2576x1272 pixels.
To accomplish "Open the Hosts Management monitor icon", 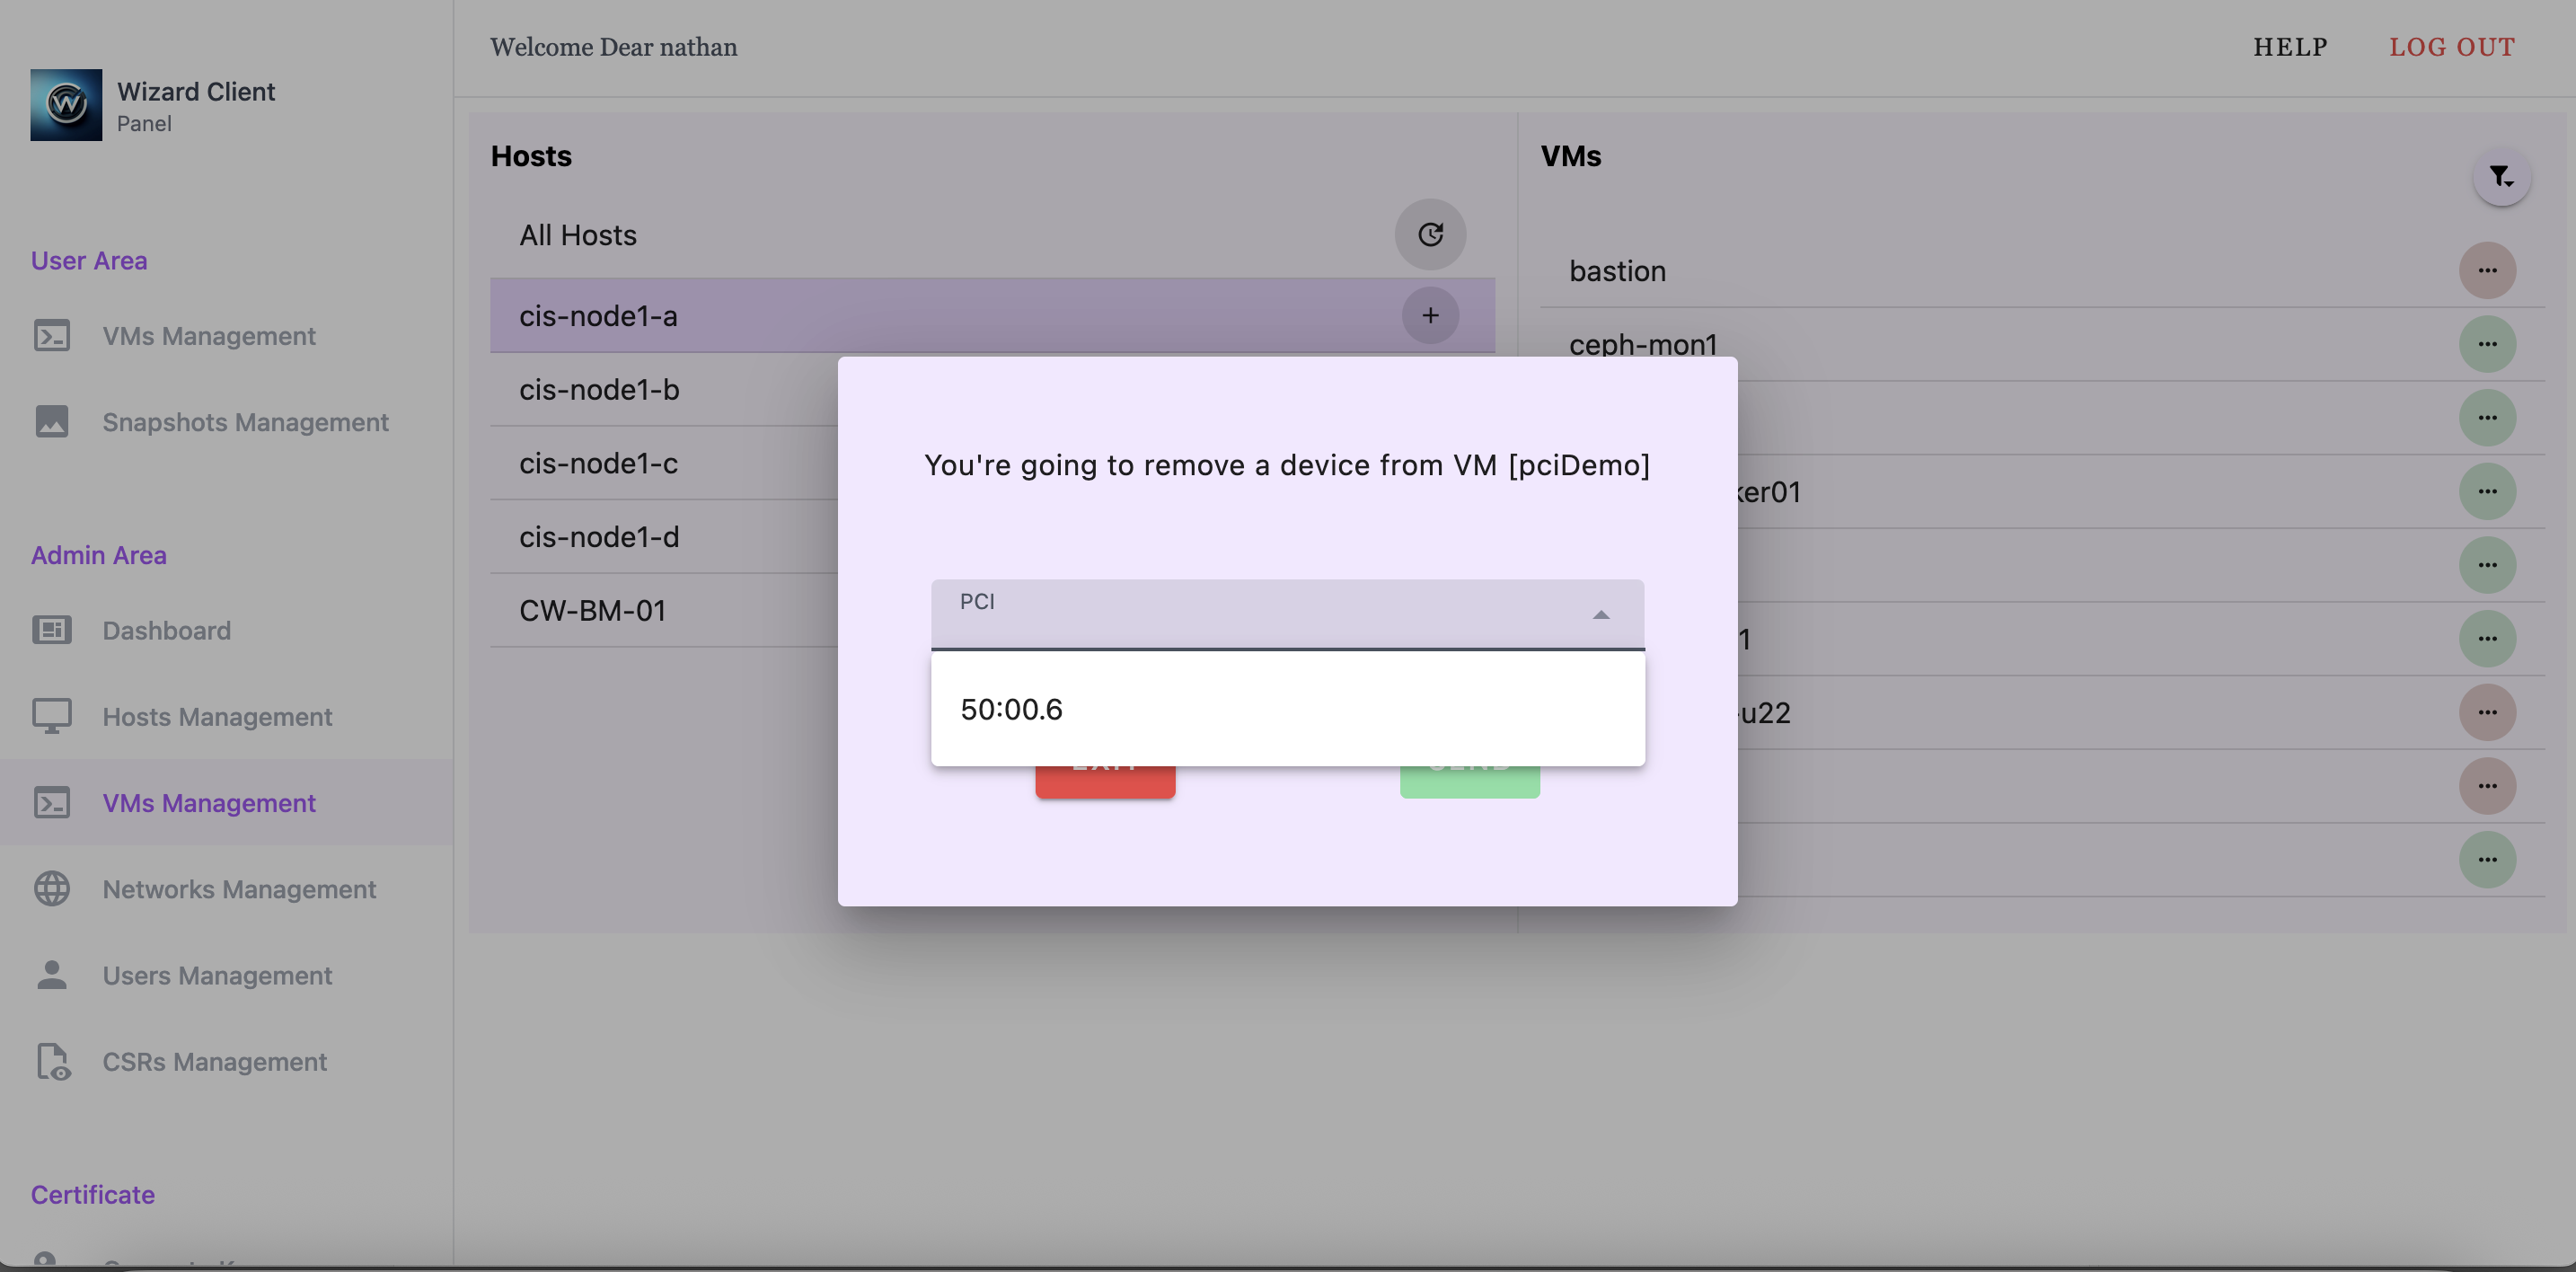I will (x=52, y=716).
